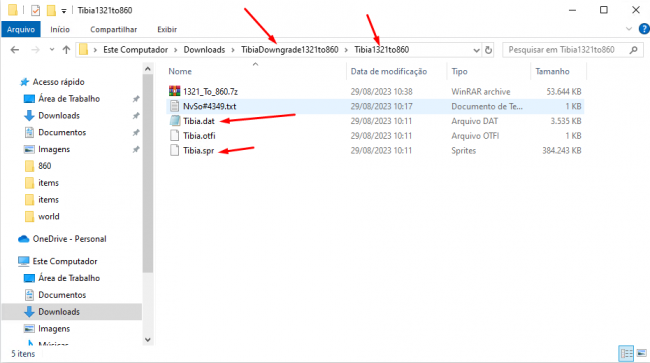The width and height of the screenshot is (650, 363).
Task: Click the 10:38 modification date of 1321_To_860.7z
Action: pyautogui.click(x=381, y=92)
